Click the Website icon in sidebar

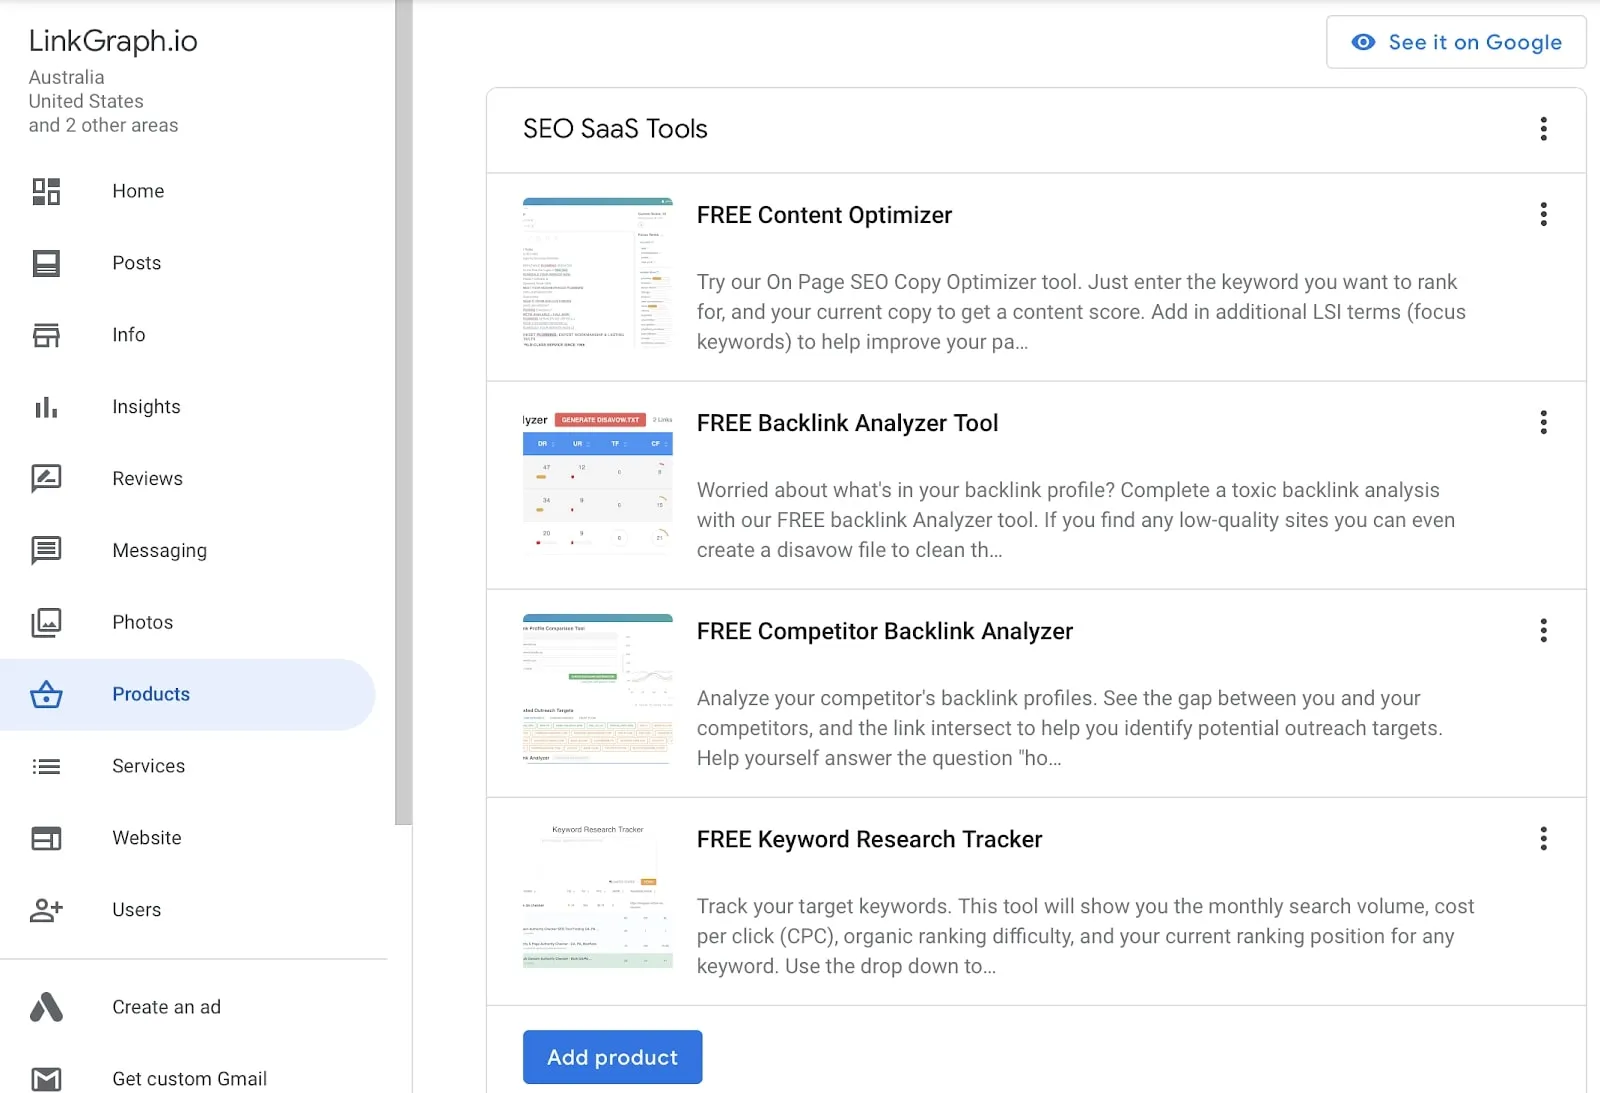(x=46, y=839)
